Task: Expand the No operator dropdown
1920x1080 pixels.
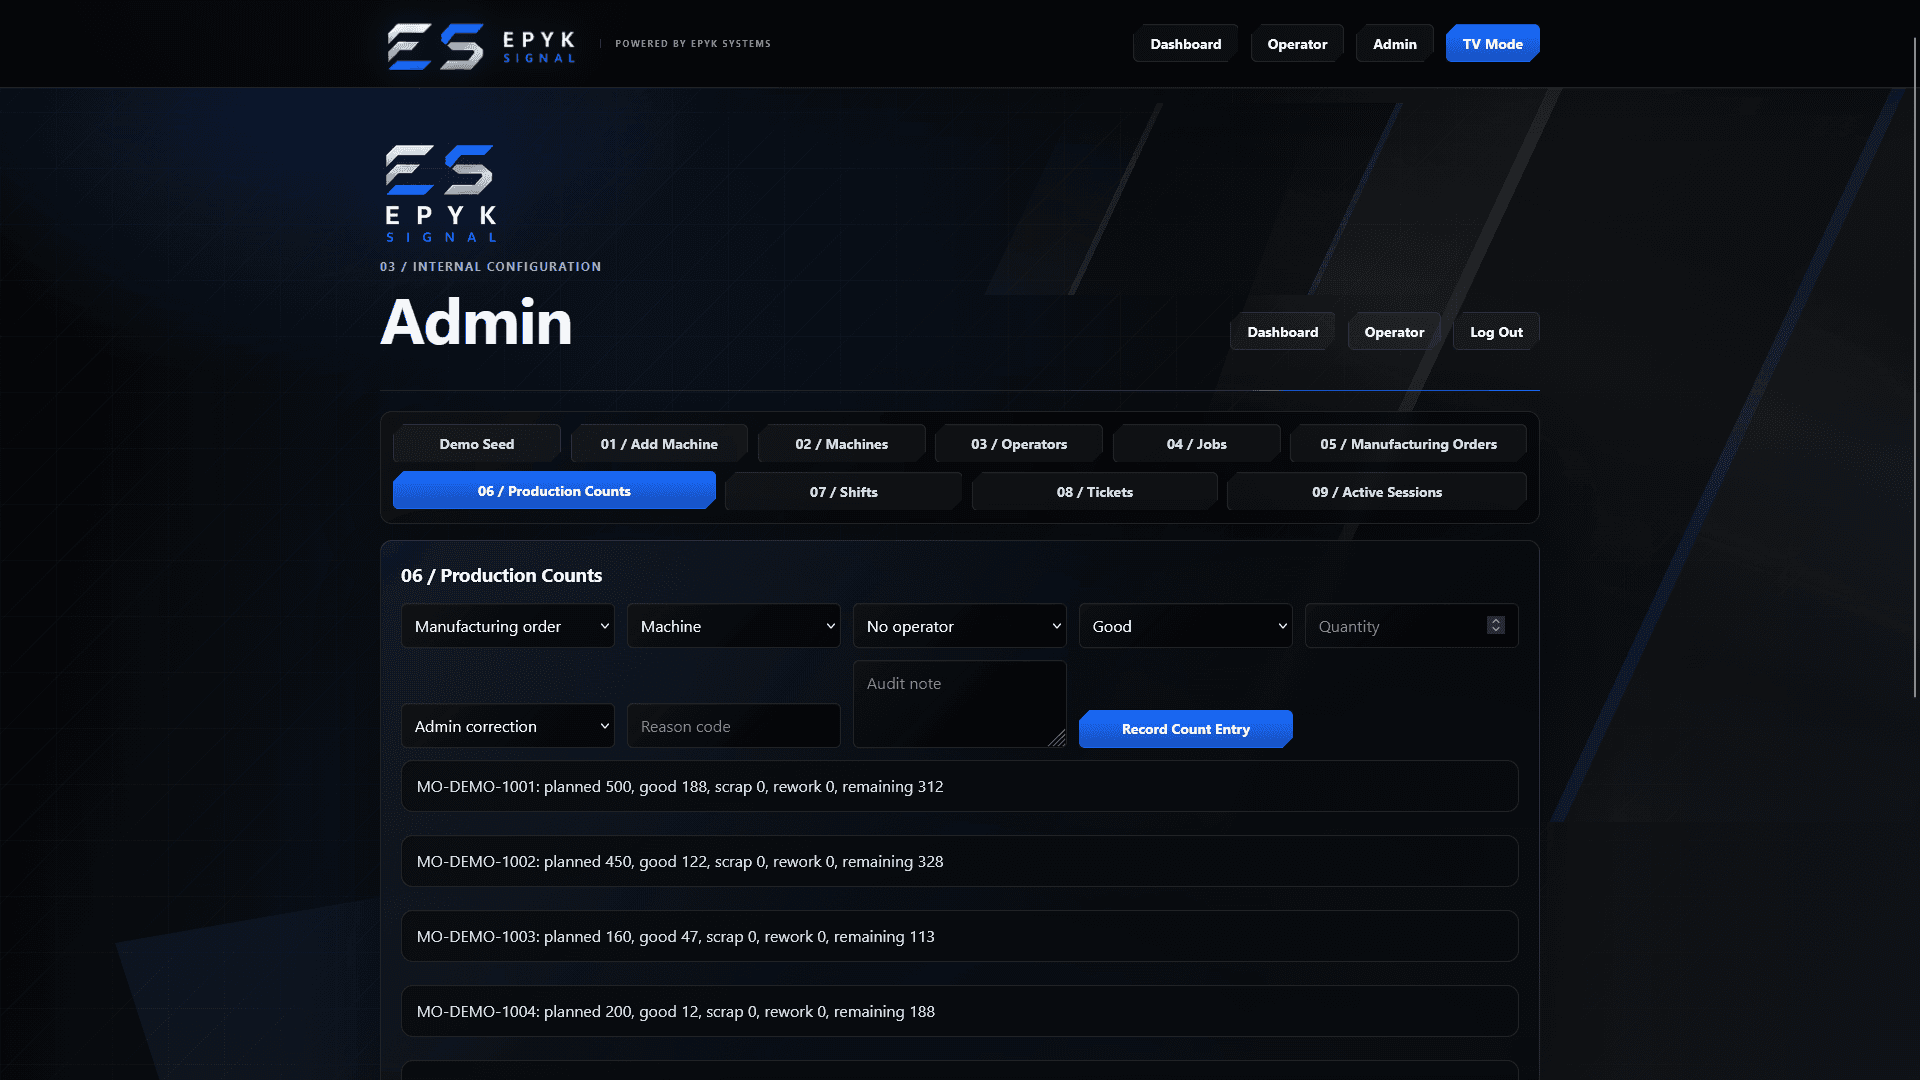Action: point(960,626)
